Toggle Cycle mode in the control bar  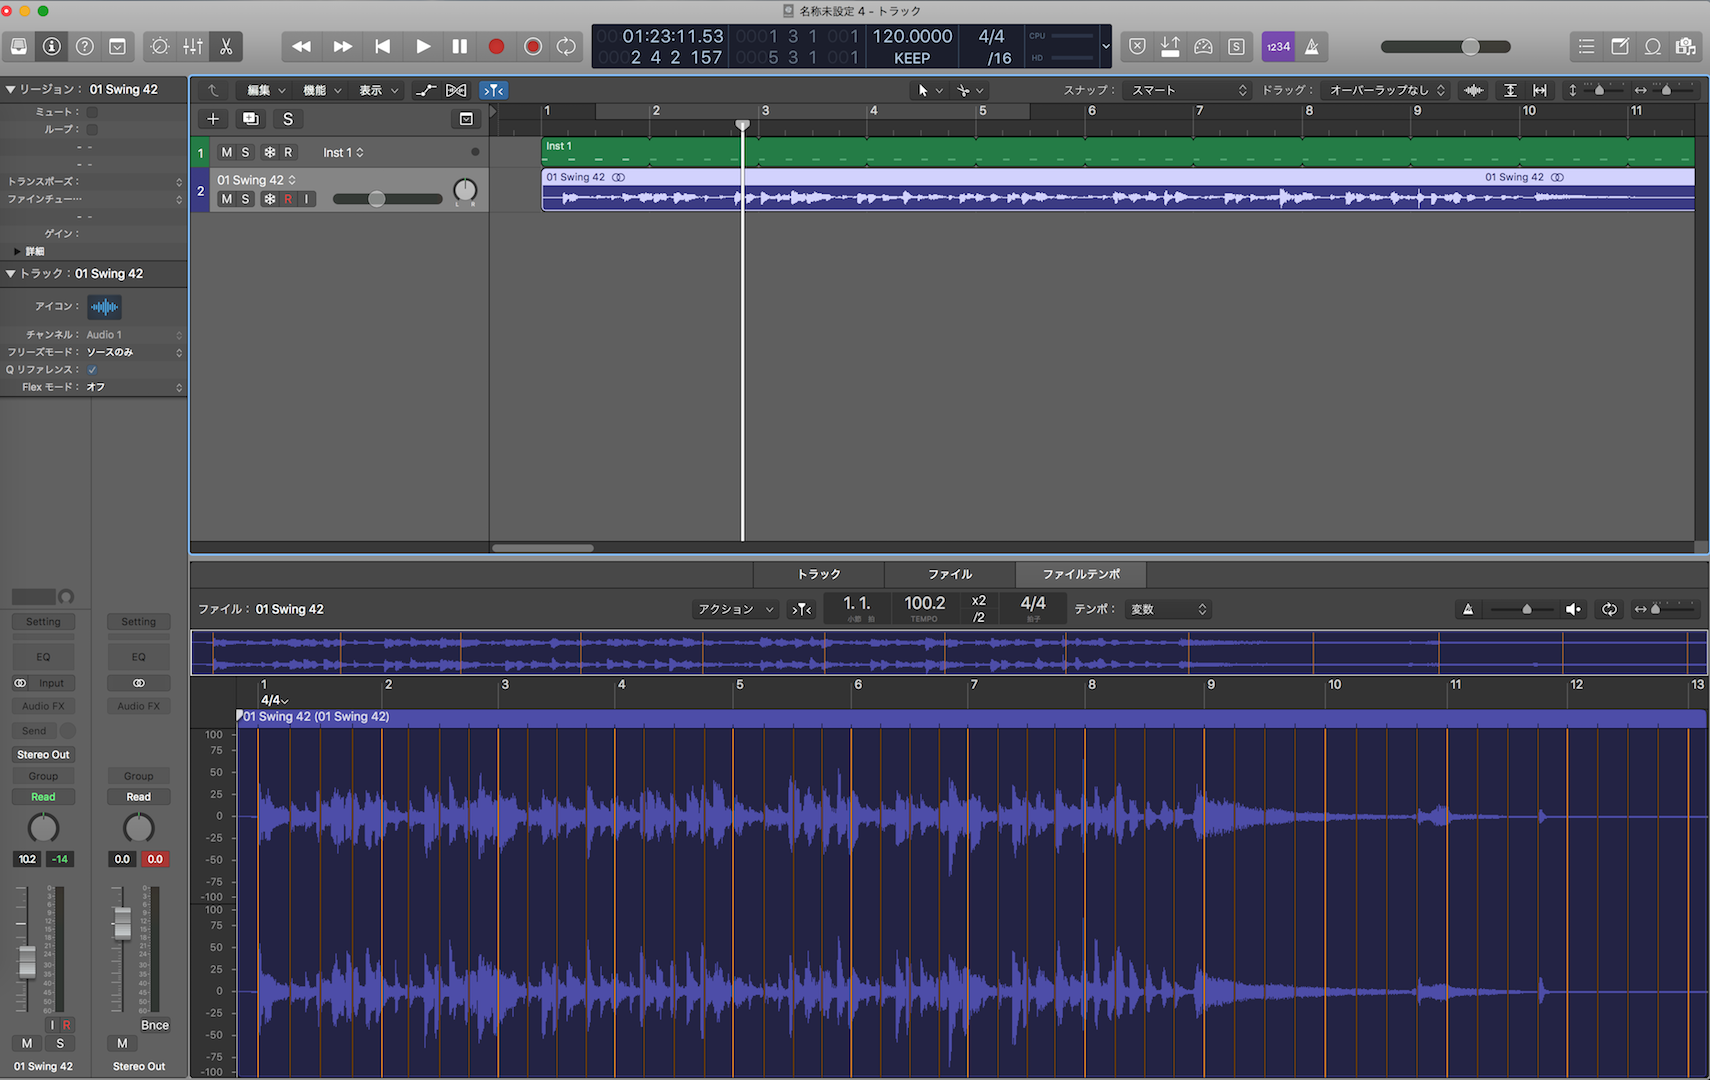[x=566, y=46]
